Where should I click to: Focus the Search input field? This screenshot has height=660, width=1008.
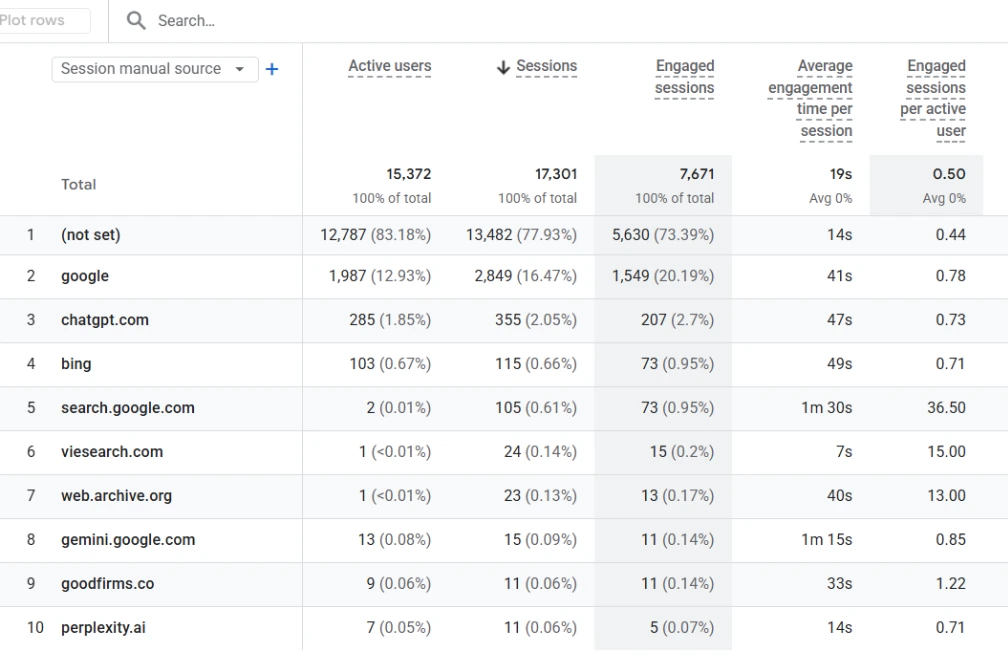click(186, 21)
